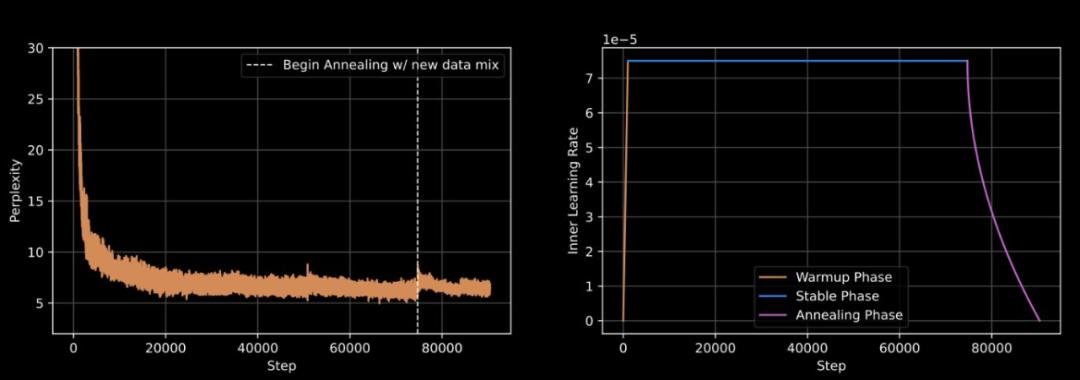Click the Step label under perplexity chart
1080x380 pixels.
point(281,366)
